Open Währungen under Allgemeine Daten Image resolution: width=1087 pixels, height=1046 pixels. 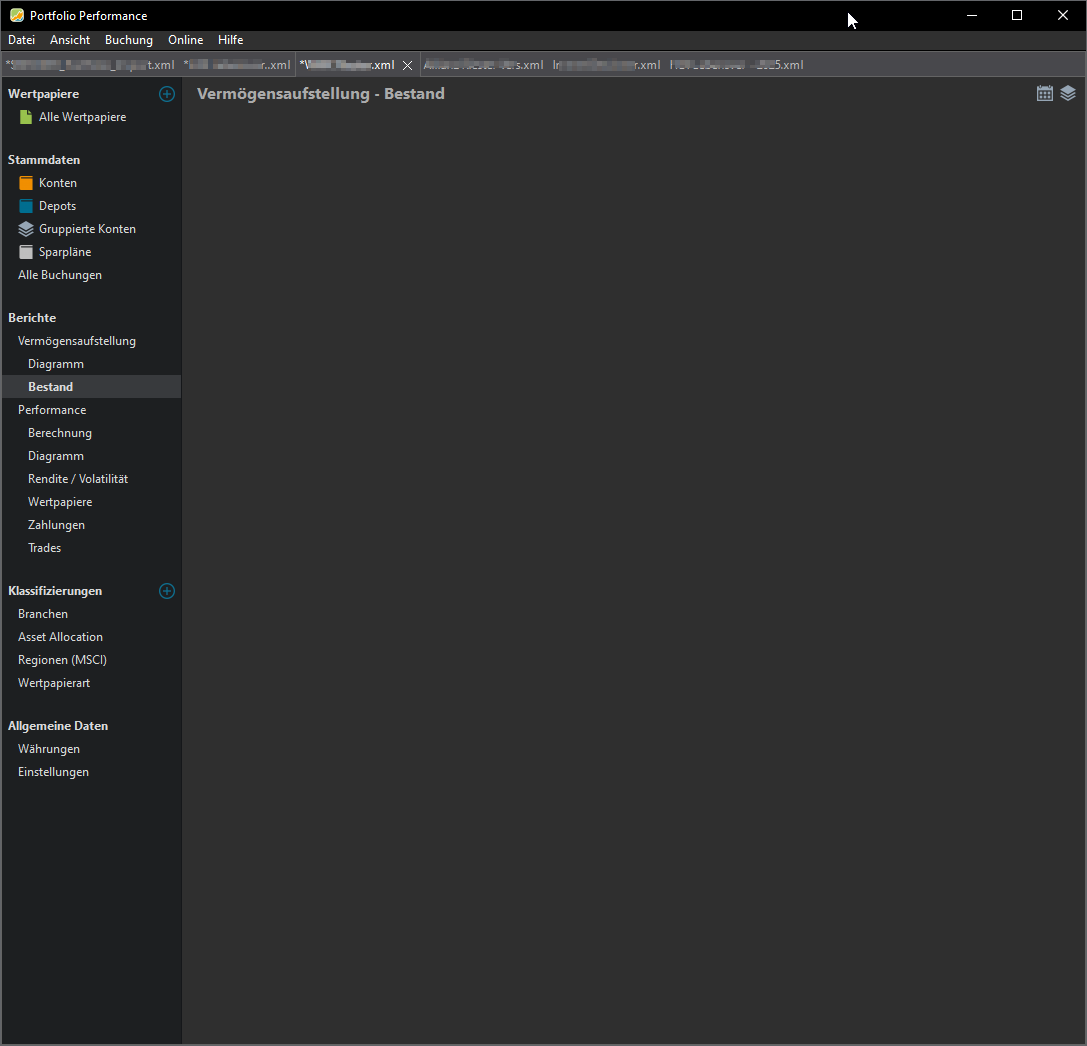(49, 749)
